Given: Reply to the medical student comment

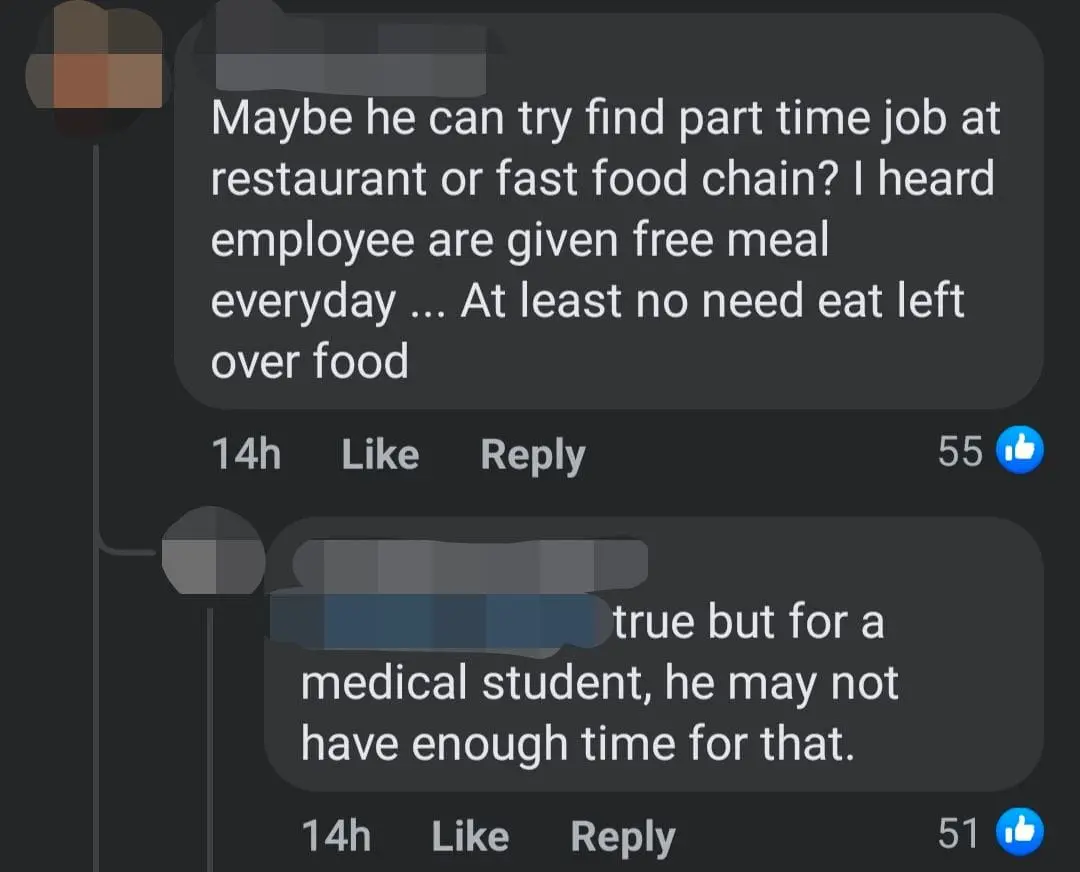Looking at the screenshot, I should pyautogui.click(x=622, y=836).
